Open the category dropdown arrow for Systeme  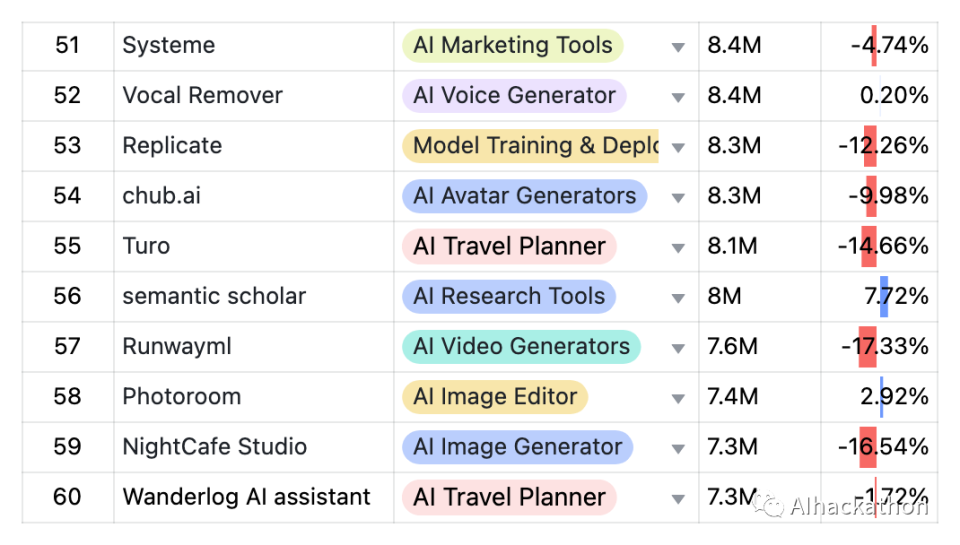click(x=678, y=47)
